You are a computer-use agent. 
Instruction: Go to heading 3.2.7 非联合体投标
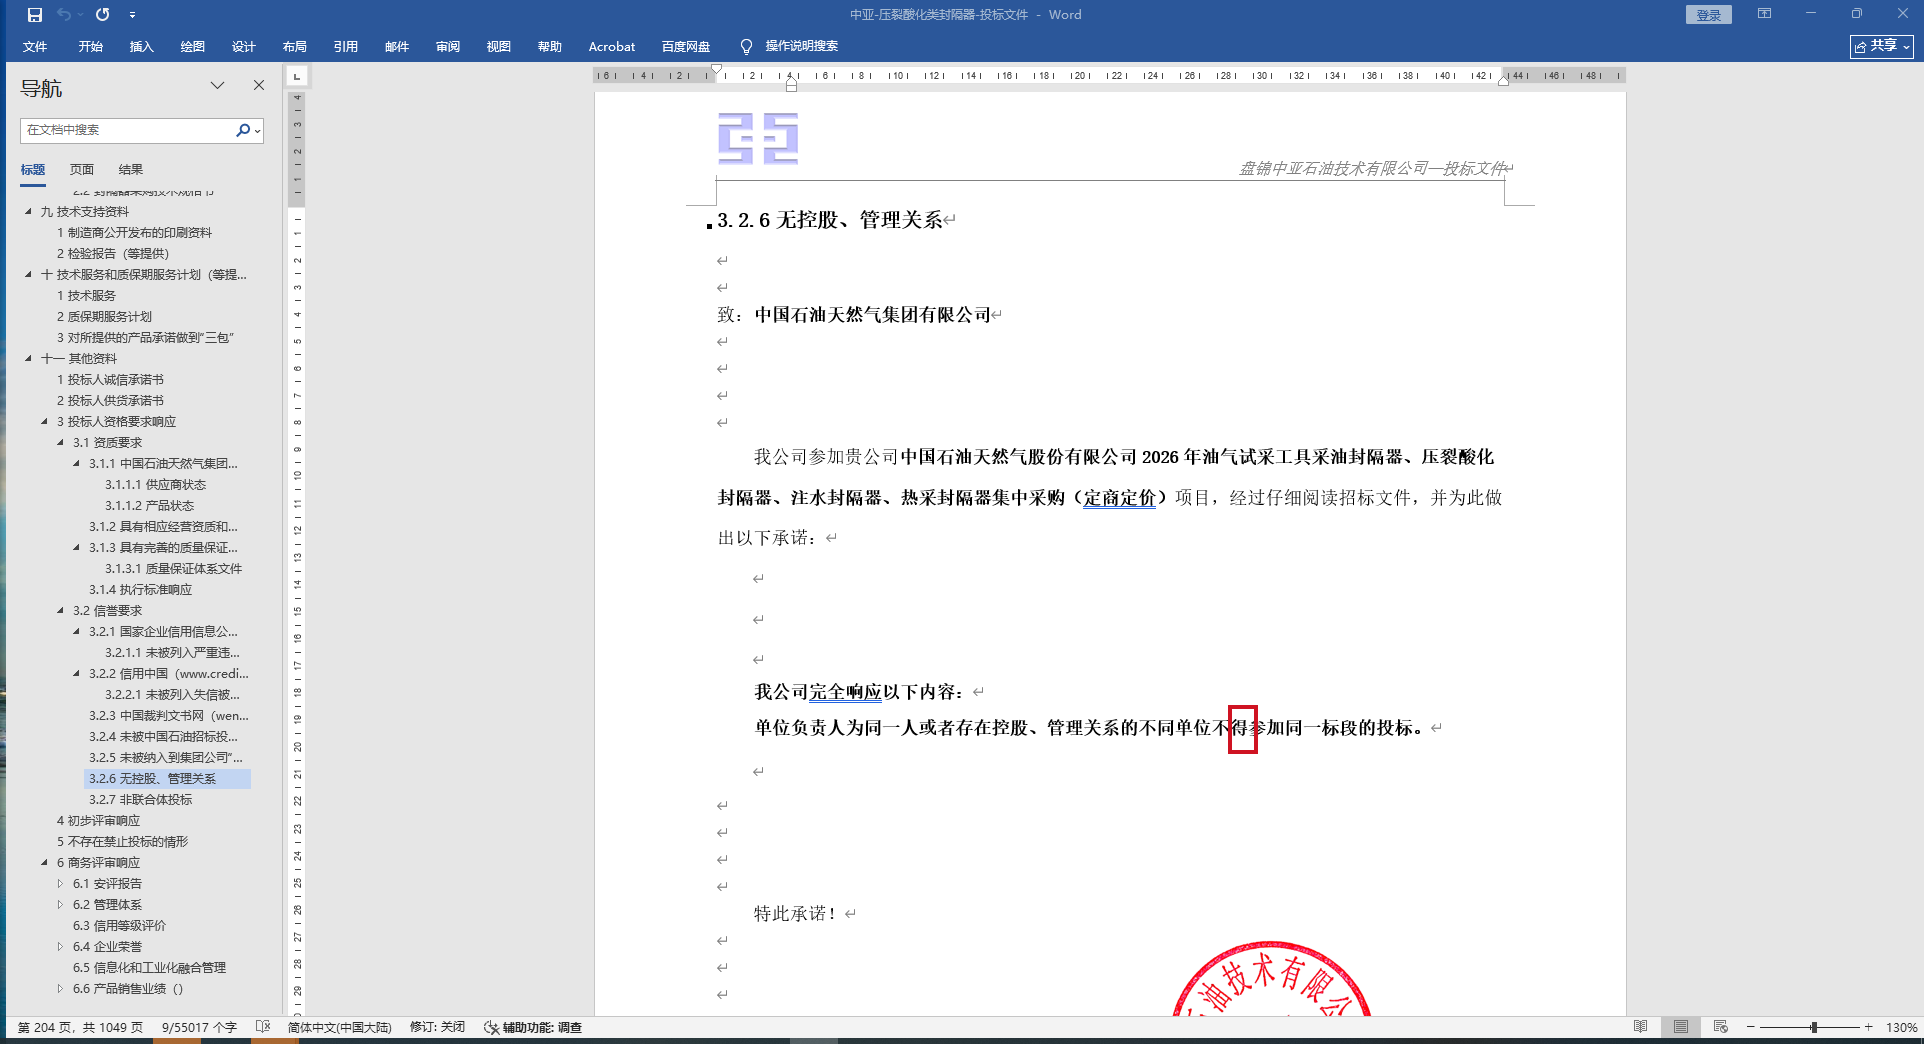click(x=140, y=800)
